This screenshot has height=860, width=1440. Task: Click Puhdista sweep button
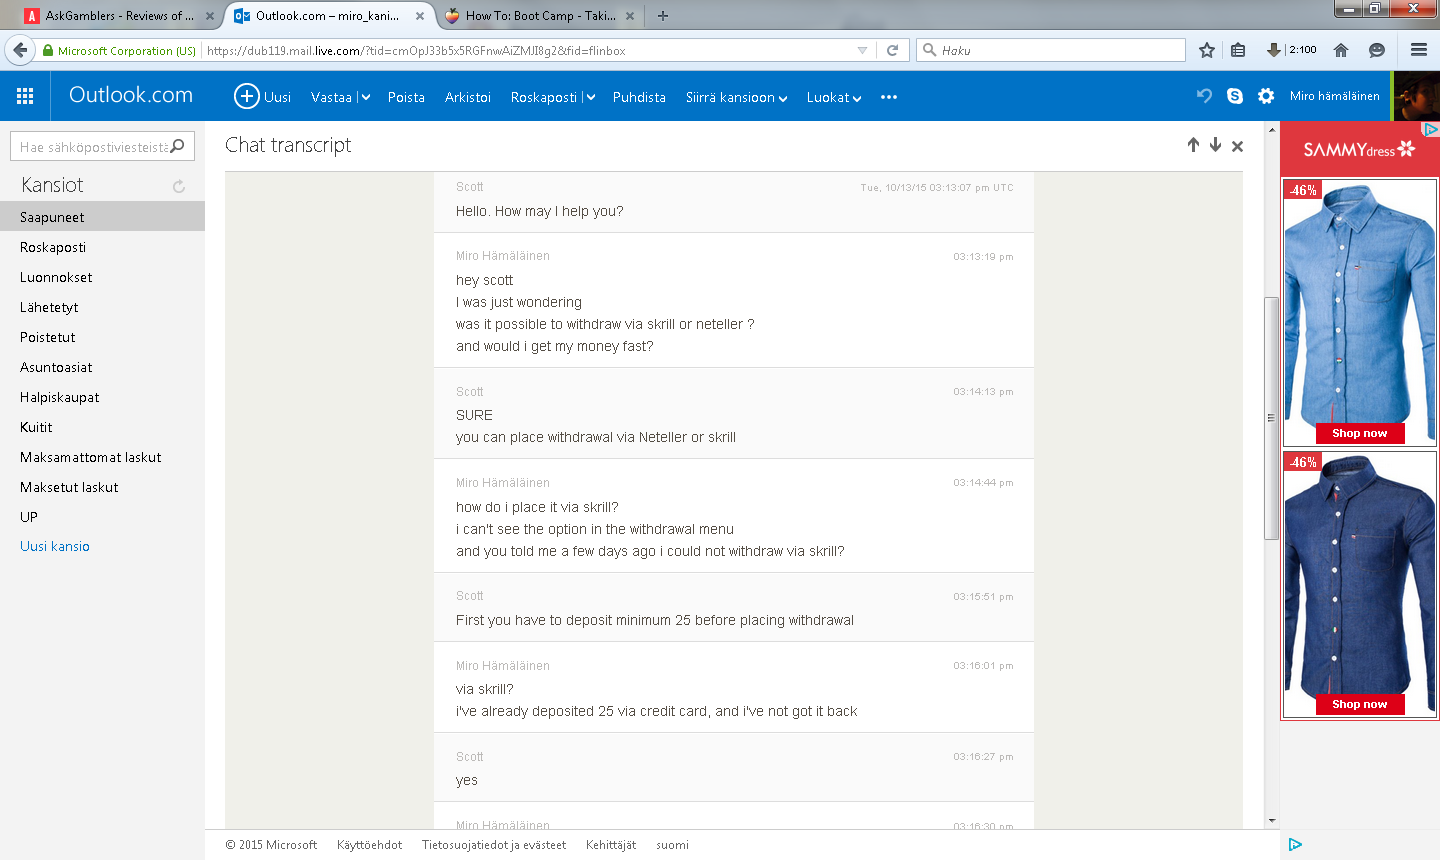point(639,97)
